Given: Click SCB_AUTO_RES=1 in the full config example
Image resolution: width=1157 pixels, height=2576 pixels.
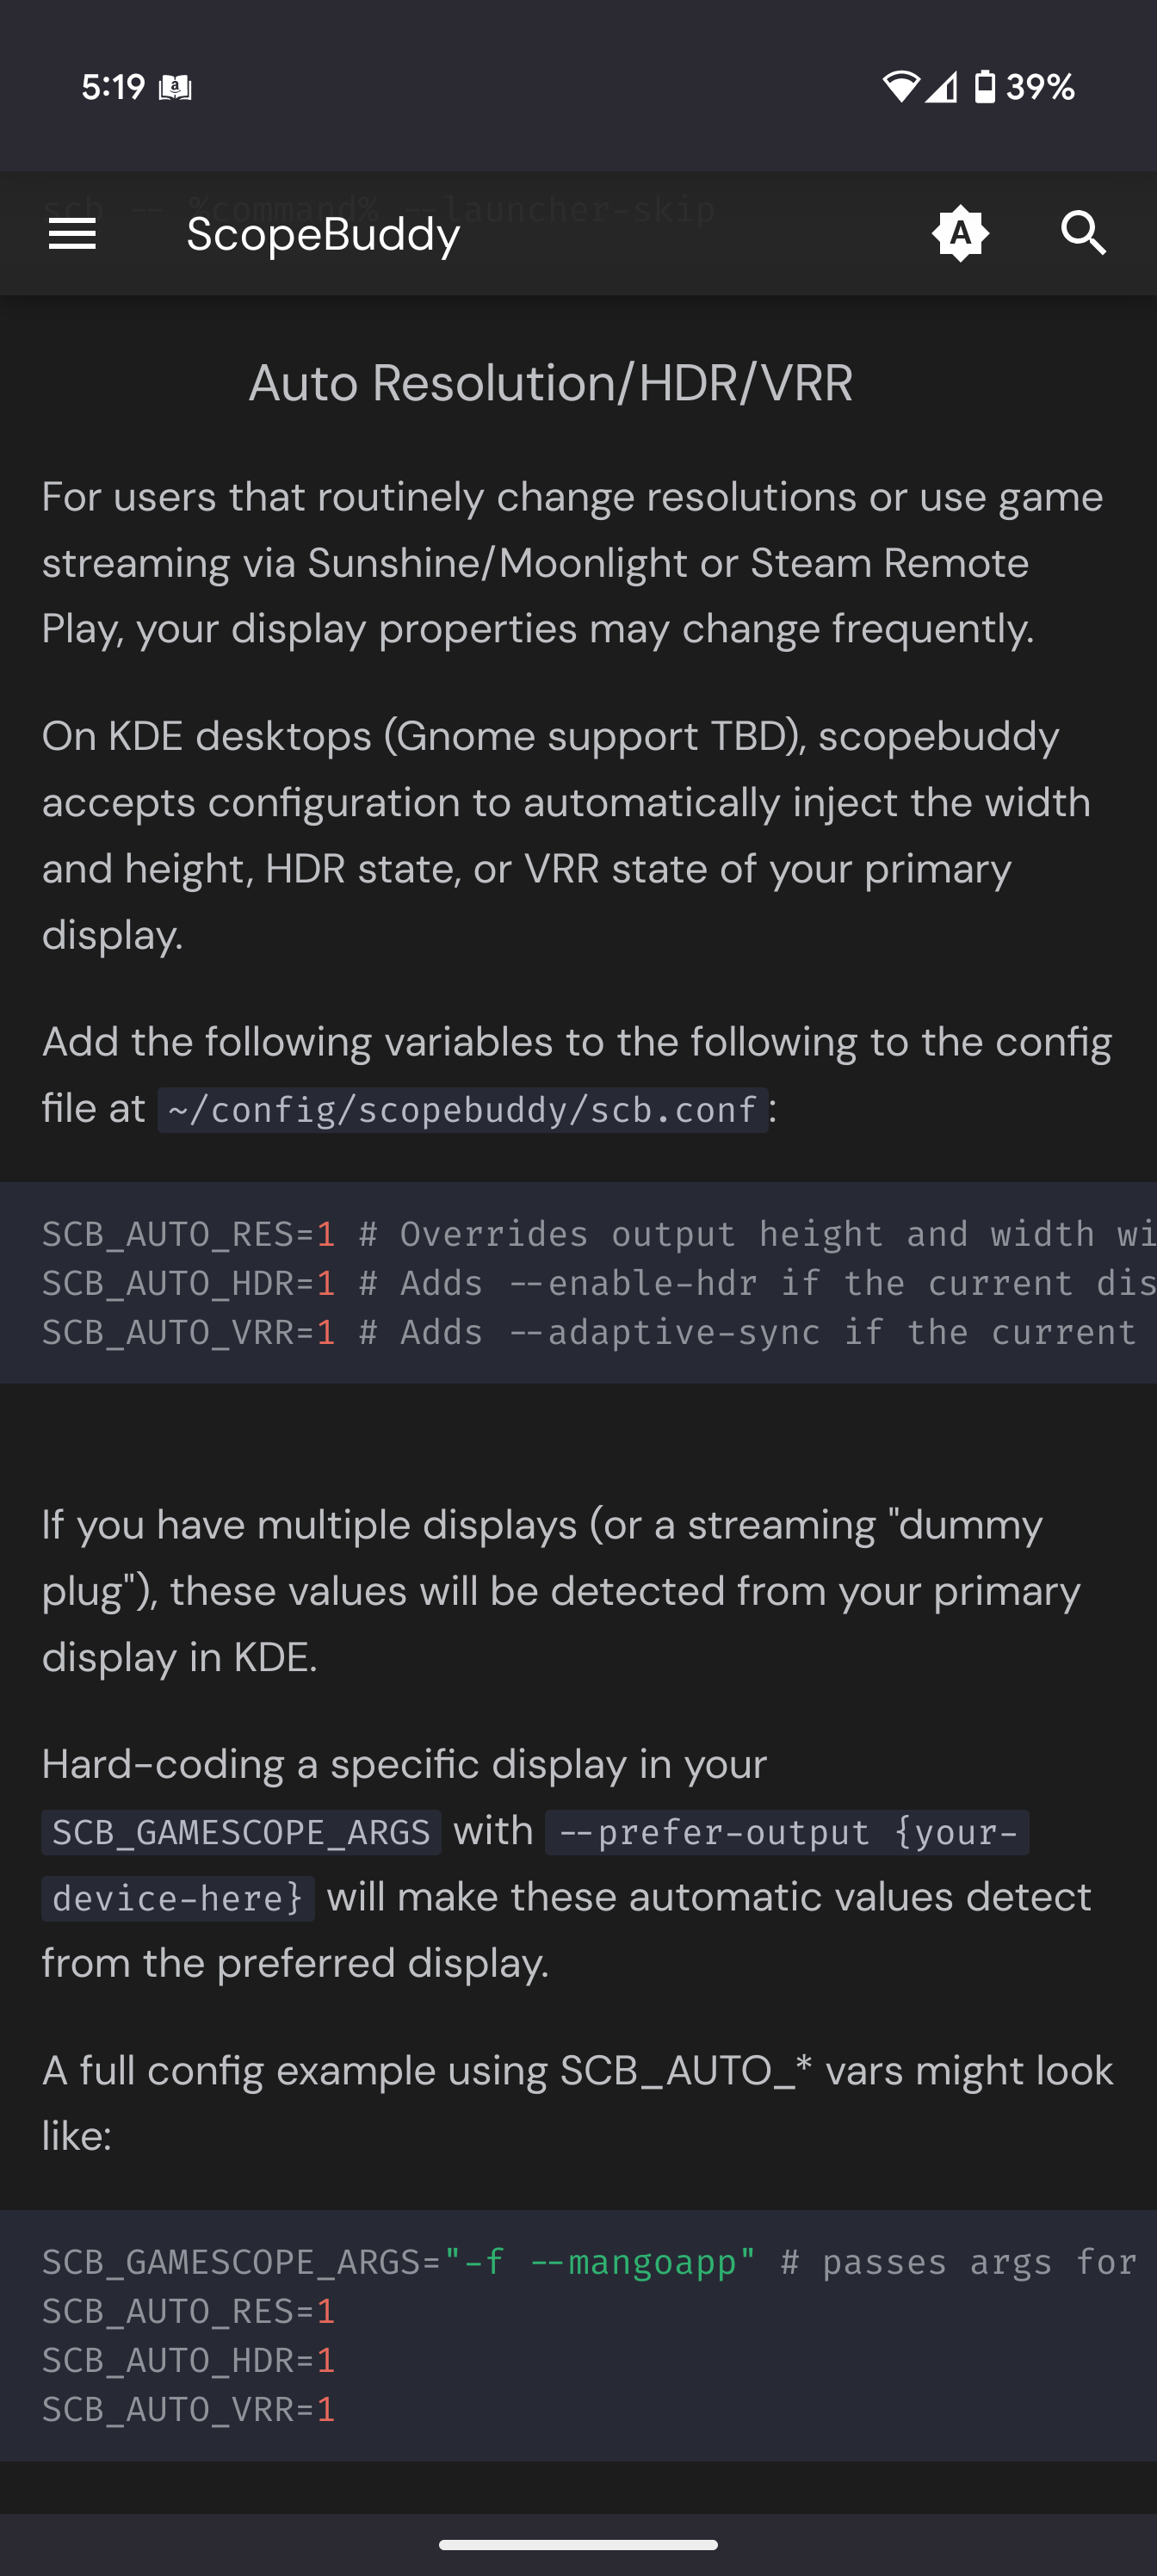Looking at the screenshot, I should (x=188, y=2311).
